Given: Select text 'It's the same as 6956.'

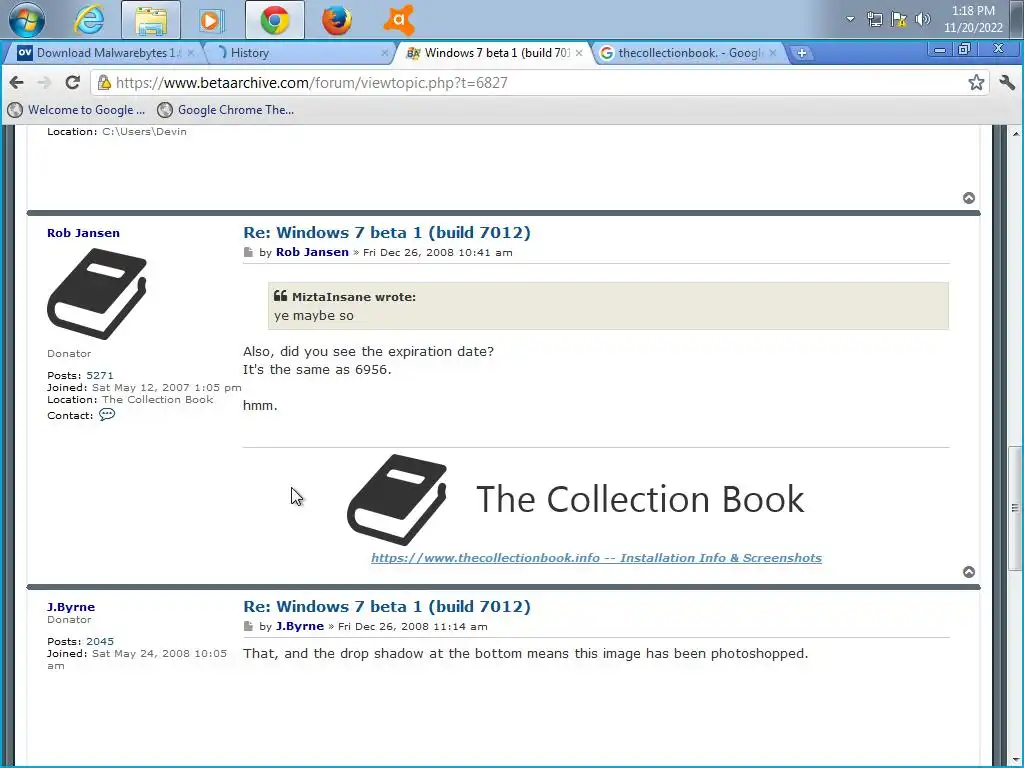Looking at the screenshot, I should coord(317,370).
